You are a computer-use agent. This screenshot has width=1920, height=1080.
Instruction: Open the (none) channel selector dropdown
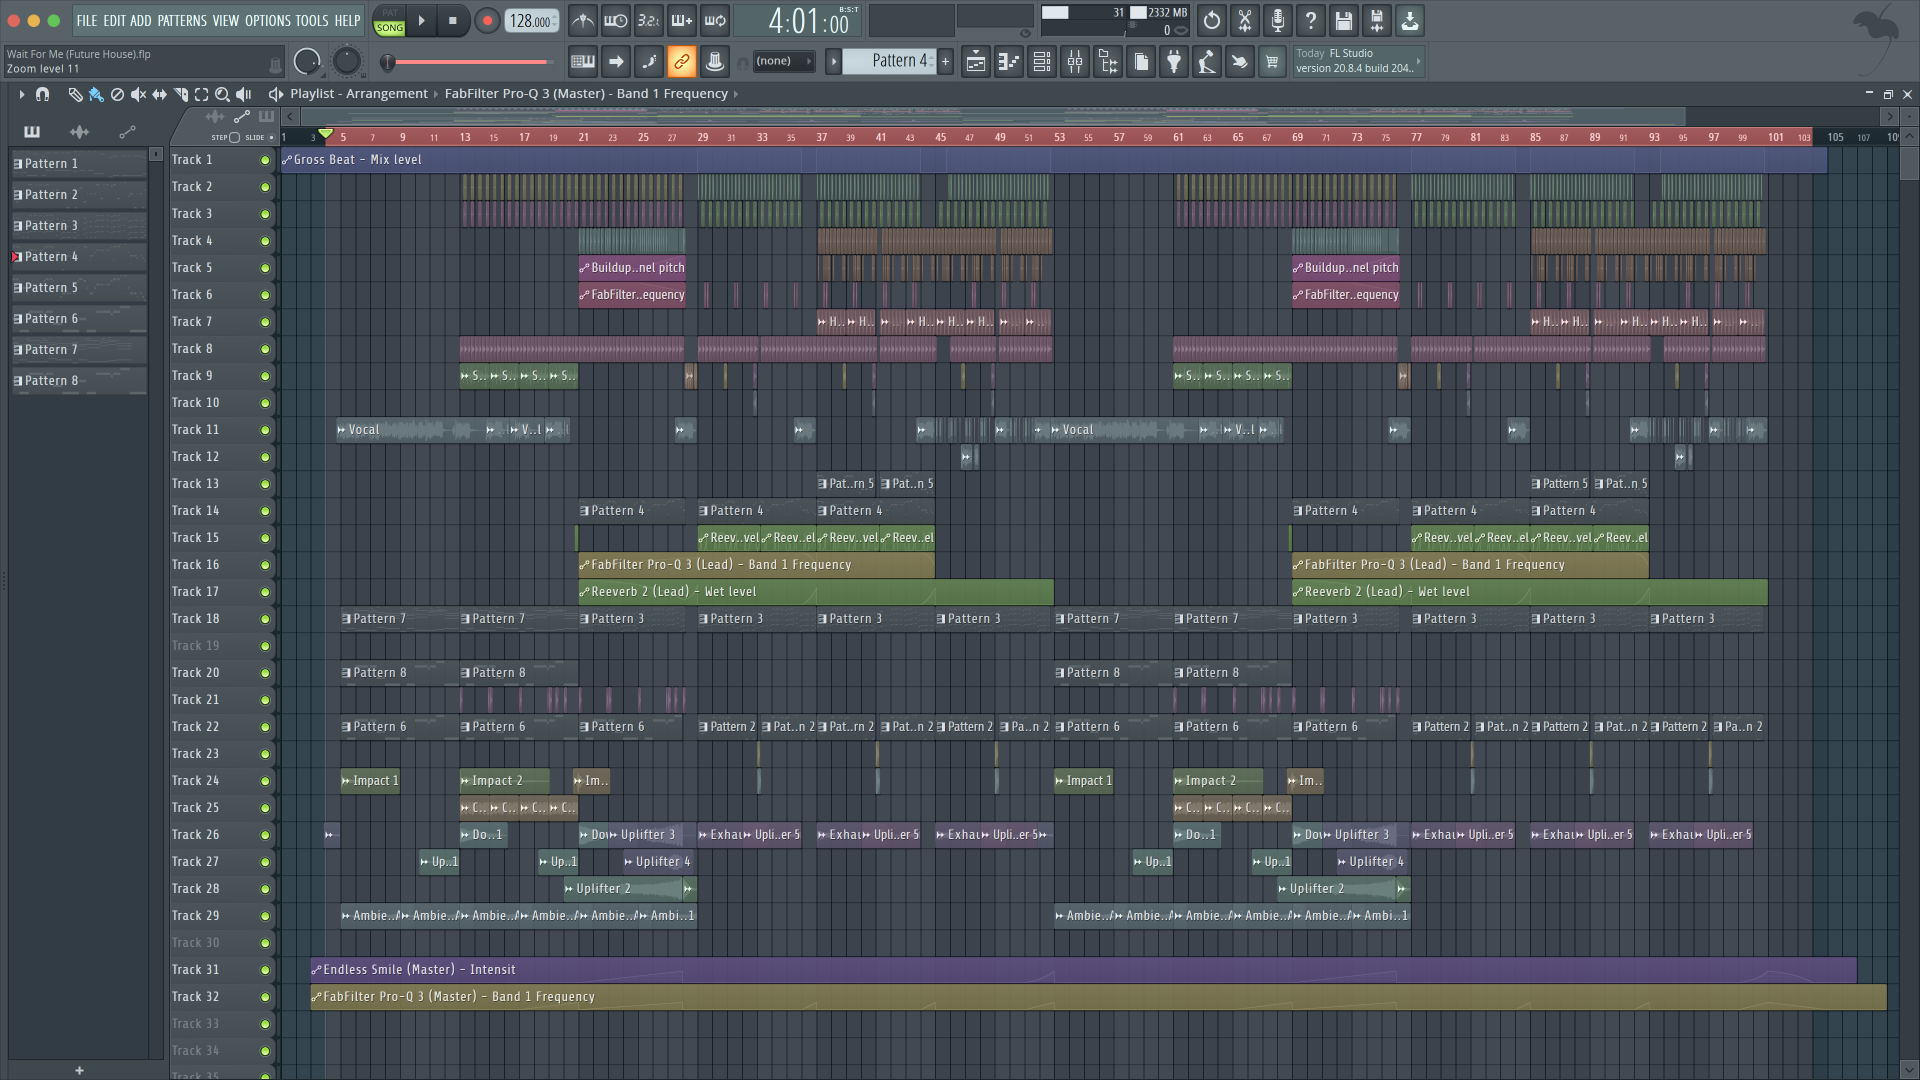coord(784,61)
